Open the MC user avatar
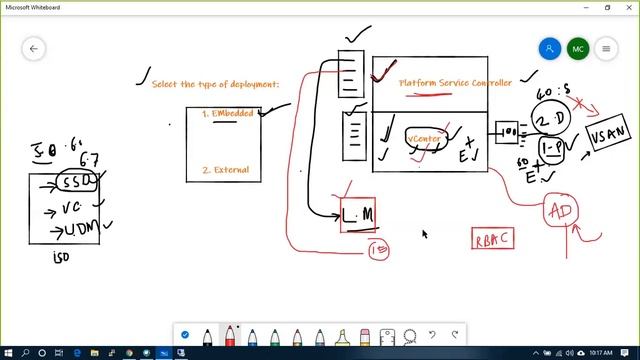This screenshot has width=640, height=360. tap(578, 49)
